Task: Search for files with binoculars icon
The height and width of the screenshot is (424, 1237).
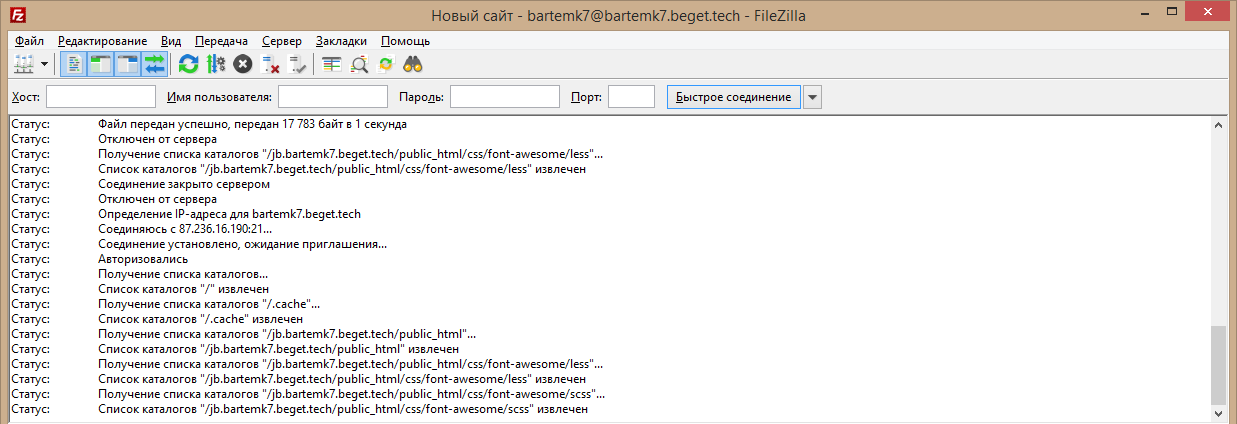Action: pyautogui.click(x=413, y=64)
